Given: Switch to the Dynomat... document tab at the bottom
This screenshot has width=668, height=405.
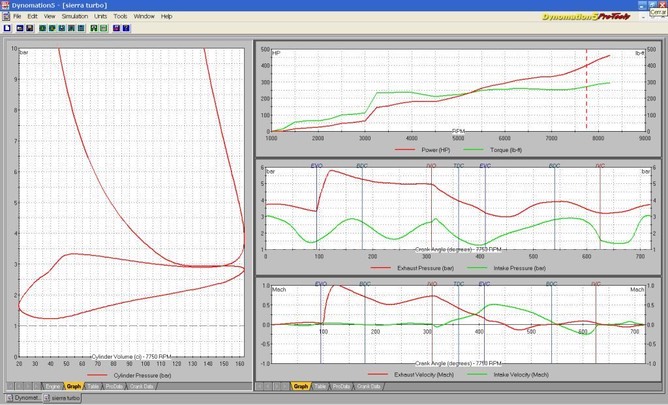Looking at the screenshot, I should 24,398.
